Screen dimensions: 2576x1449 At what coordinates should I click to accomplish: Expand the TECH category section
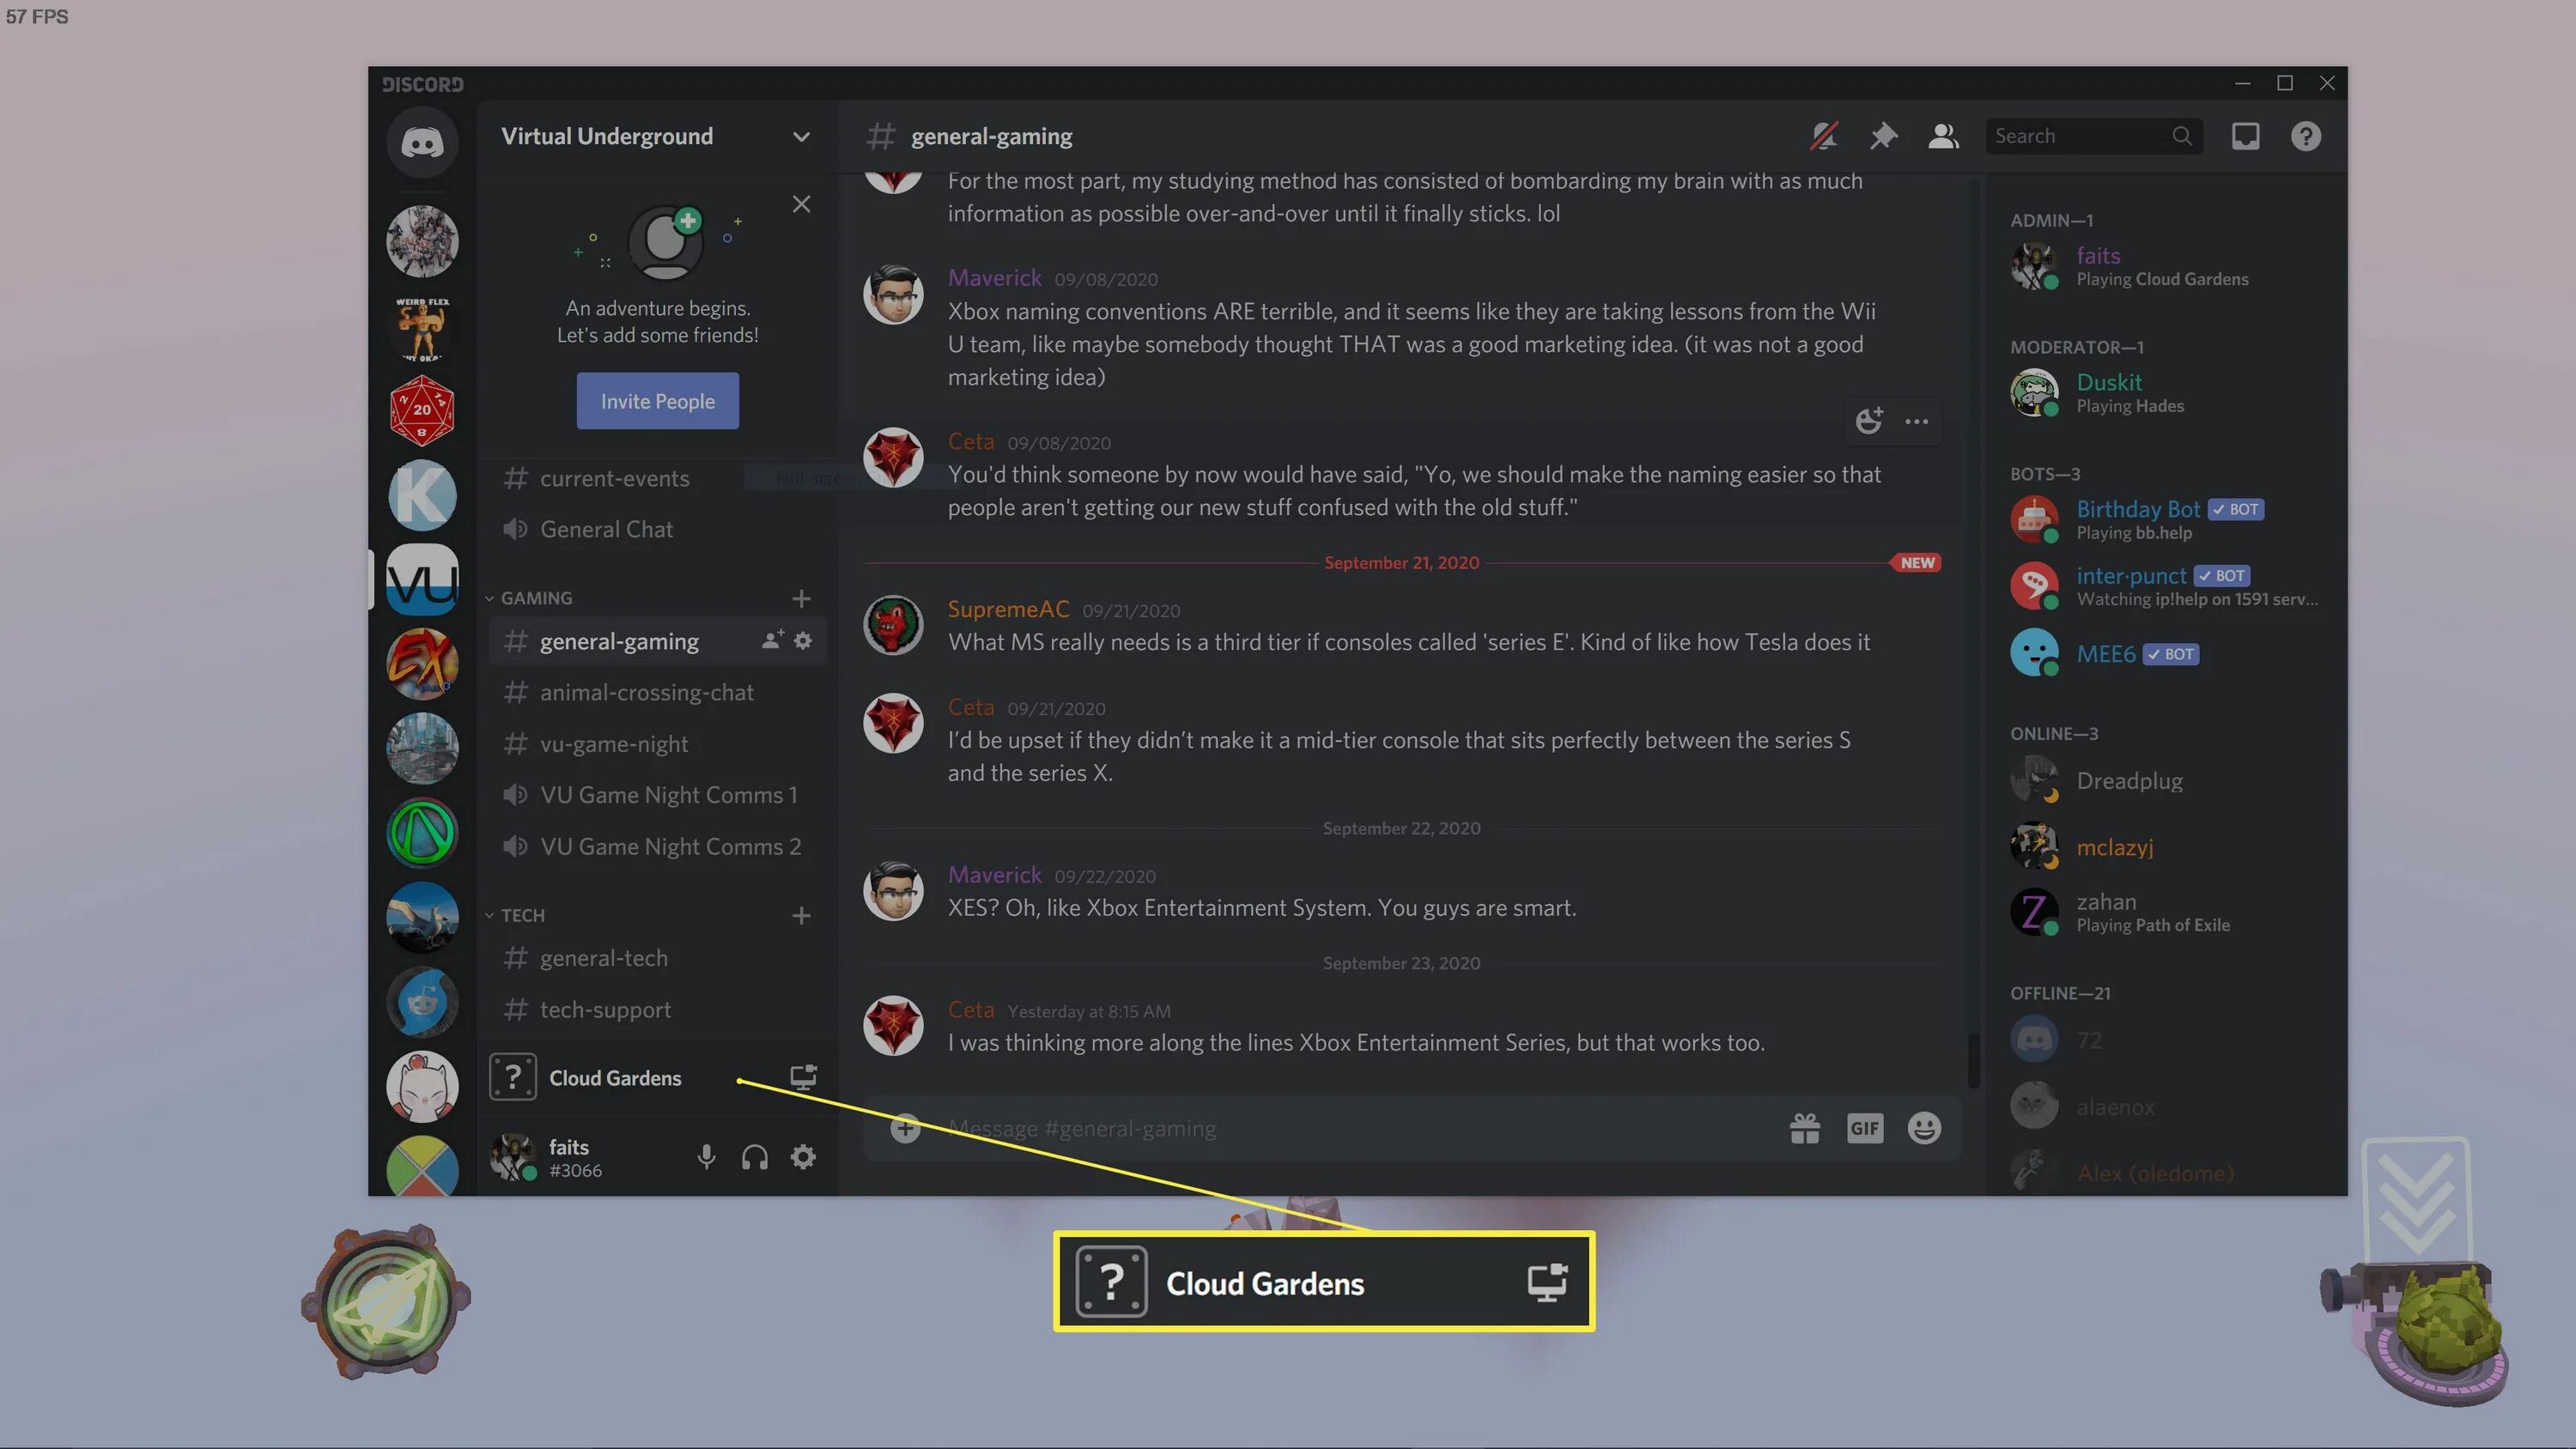[x=522, y=917]
